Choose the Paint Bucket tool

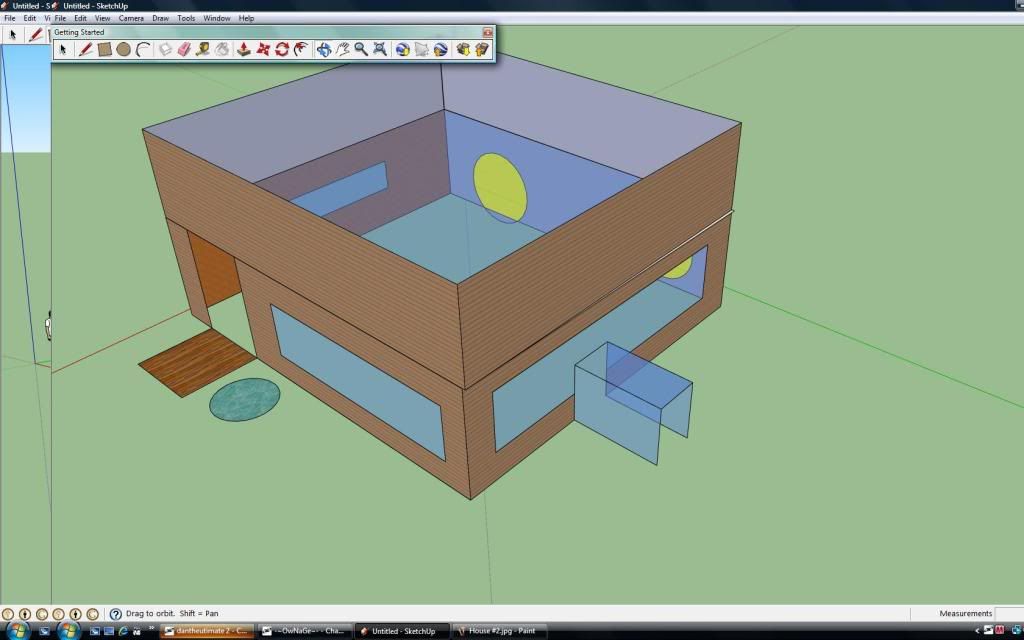pos(222,49)
